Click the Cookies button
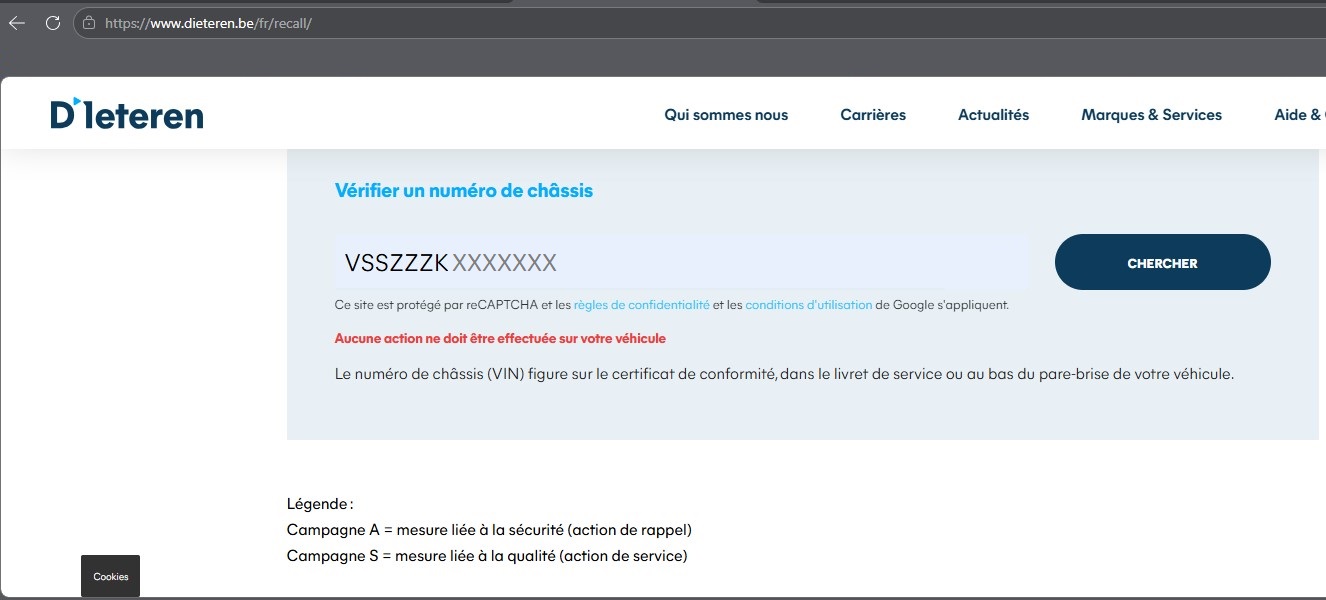This screenshot has height=600, width=1326. pyautogui.click(x=110, y=576)
